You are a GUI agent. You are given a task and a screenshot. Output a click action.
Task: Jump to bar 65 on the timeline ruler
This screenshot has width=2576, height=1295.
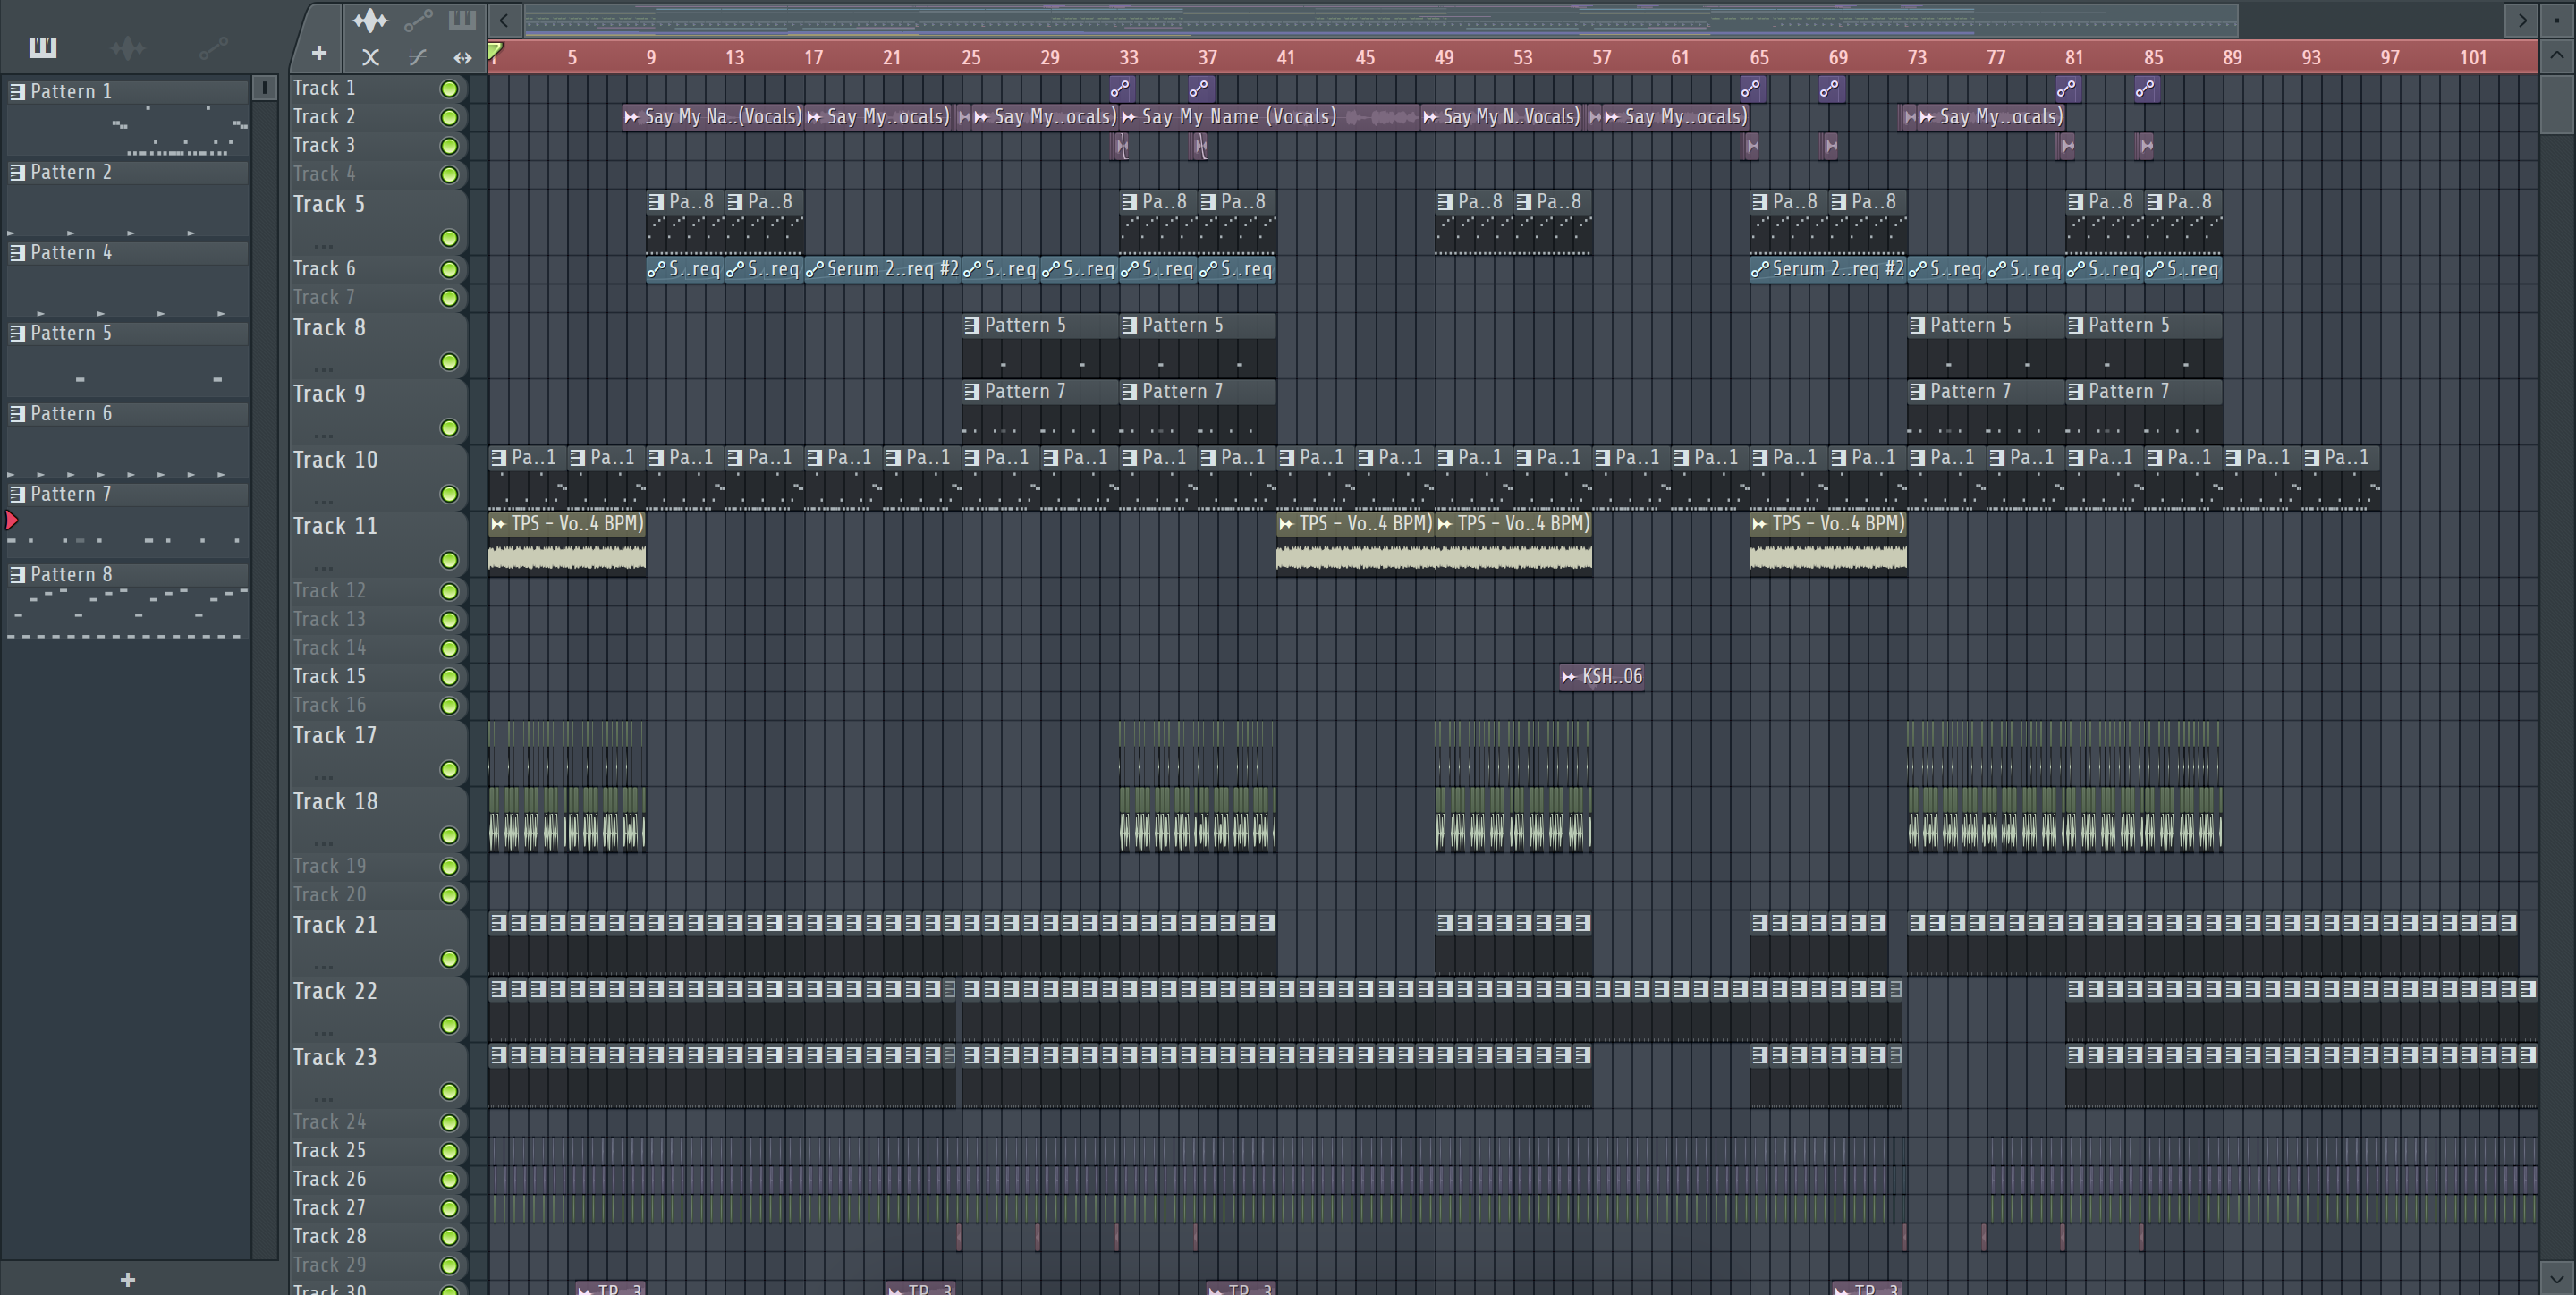pos(1759,58)
